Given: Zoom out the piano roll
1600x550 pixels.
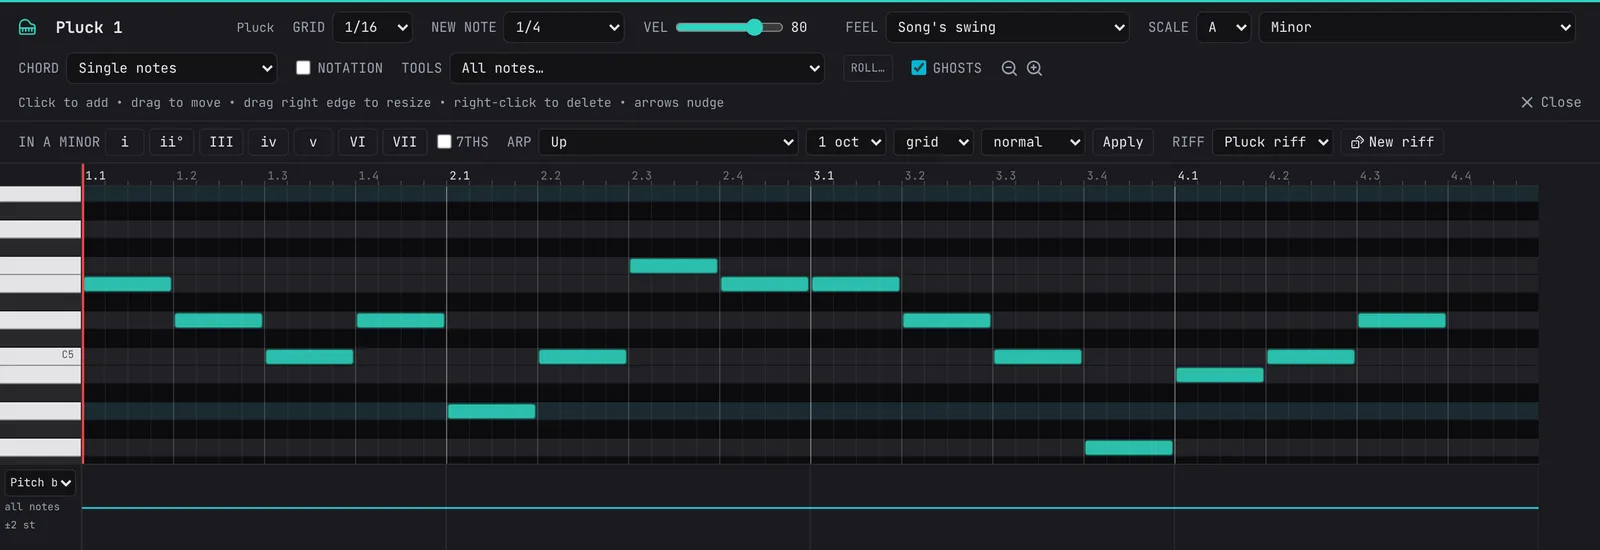Looking at the screenshot, I should [1009, 68].
